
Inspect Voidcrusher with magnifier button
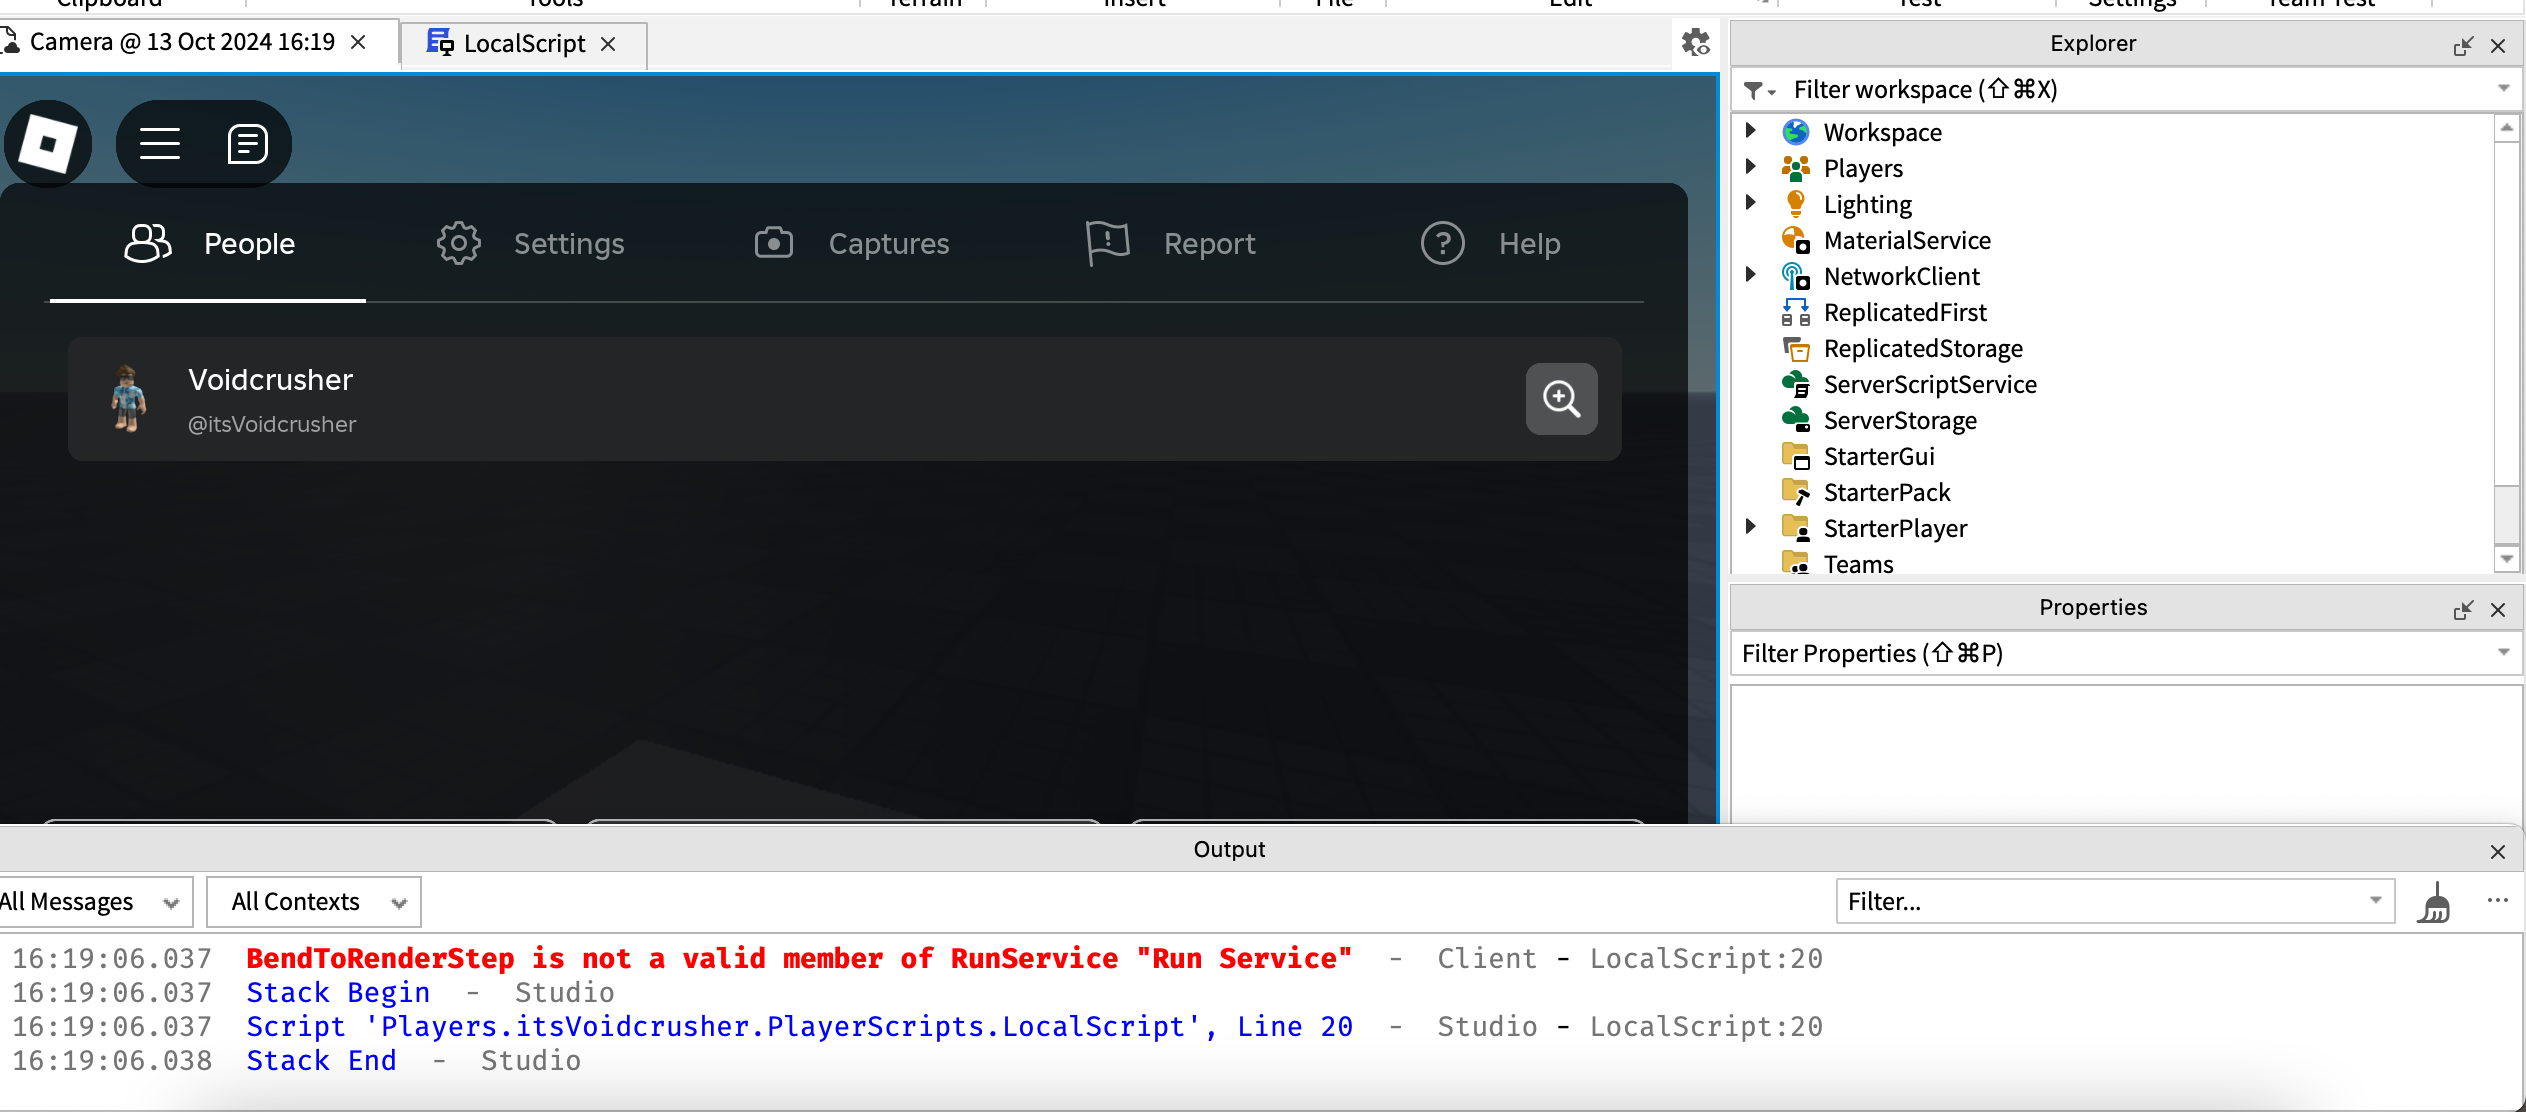pyautogui.click(x=1561, y=399)
